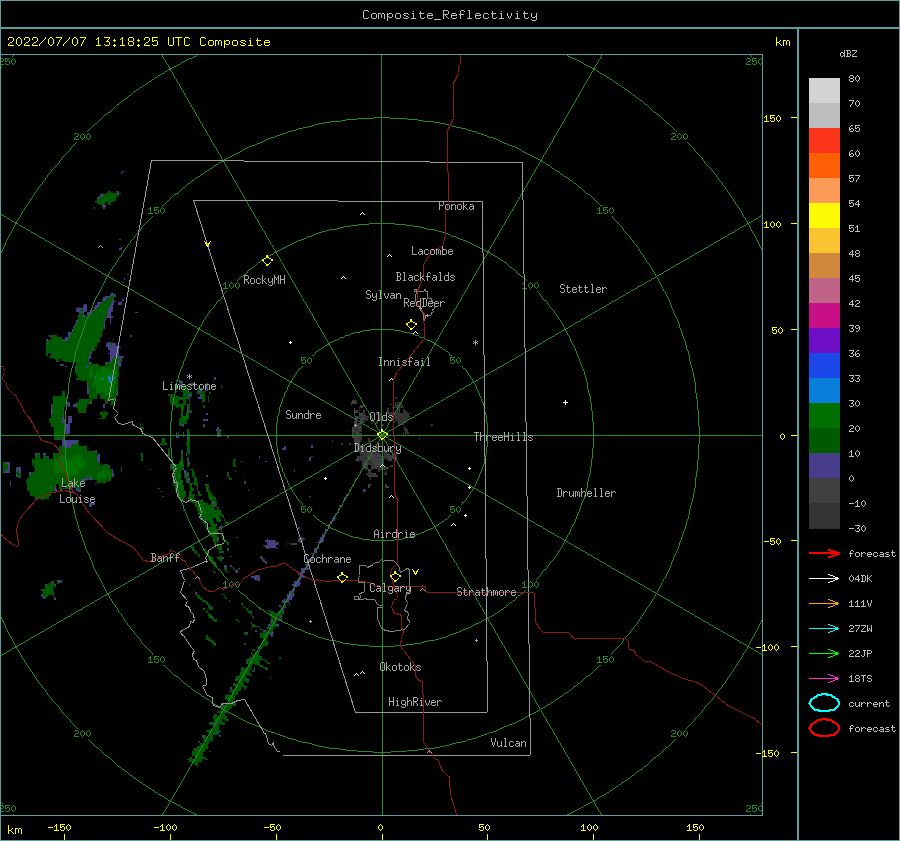Click the yellow radar-center diamond at Olds
The width and height of the screenshot is (900, 841).
pos(382,435)
